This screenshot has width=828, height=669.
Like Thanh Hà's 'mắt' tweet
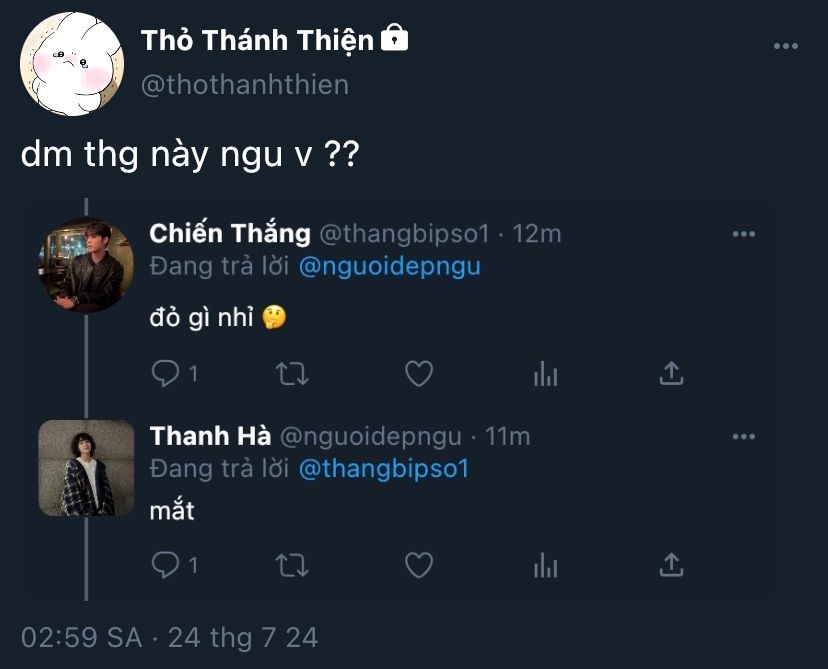click(x=419, y=565)
